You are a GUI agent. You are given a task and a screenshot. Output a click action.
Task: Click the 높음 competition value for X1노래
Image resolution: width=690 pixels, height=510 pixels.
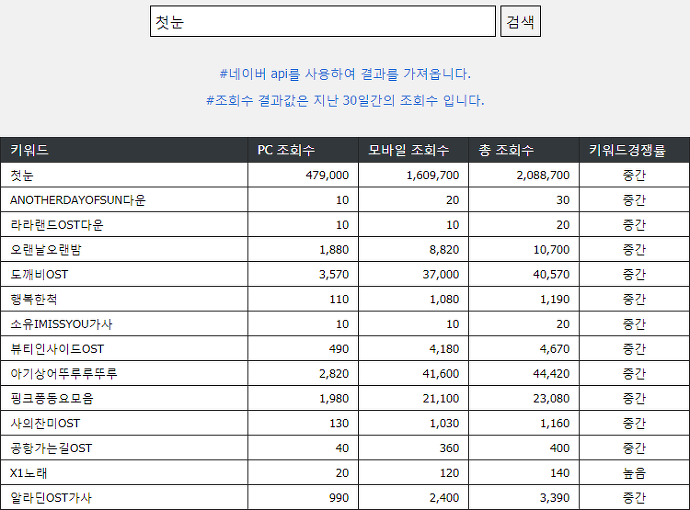point(634,473)
